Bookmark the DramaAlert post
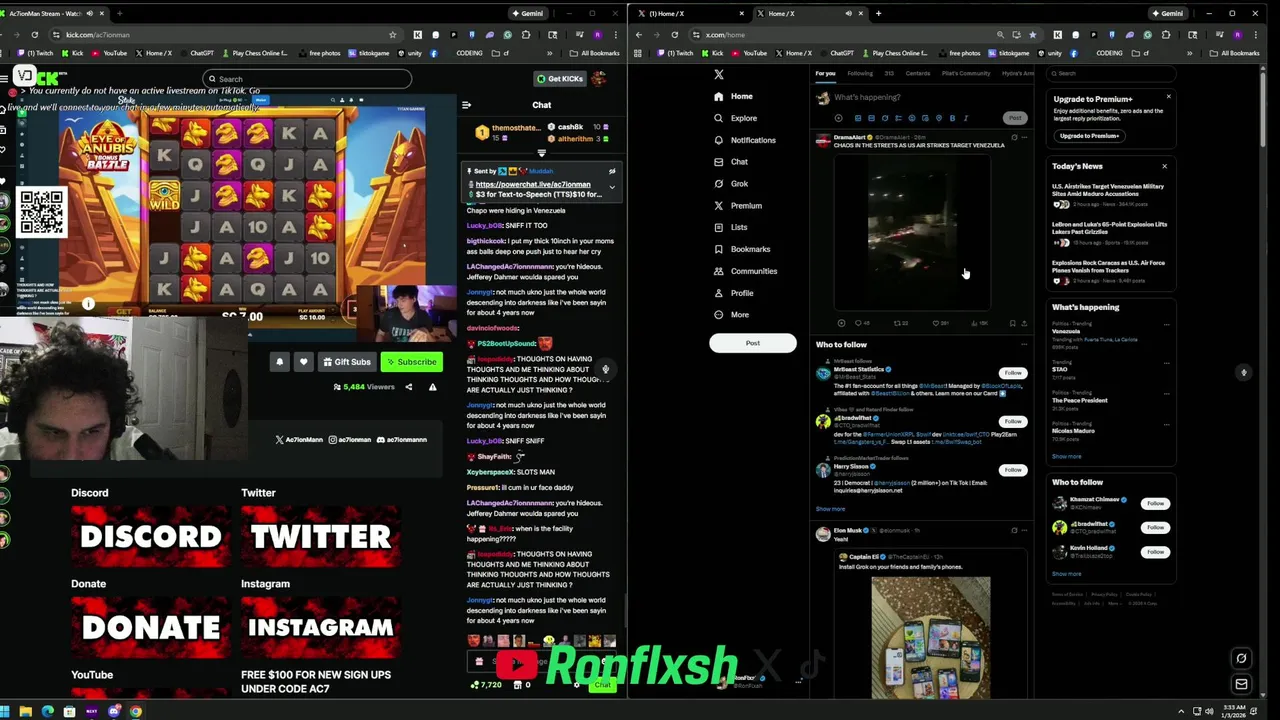This screenshot has width=1280, height=720. [1012, 323]
